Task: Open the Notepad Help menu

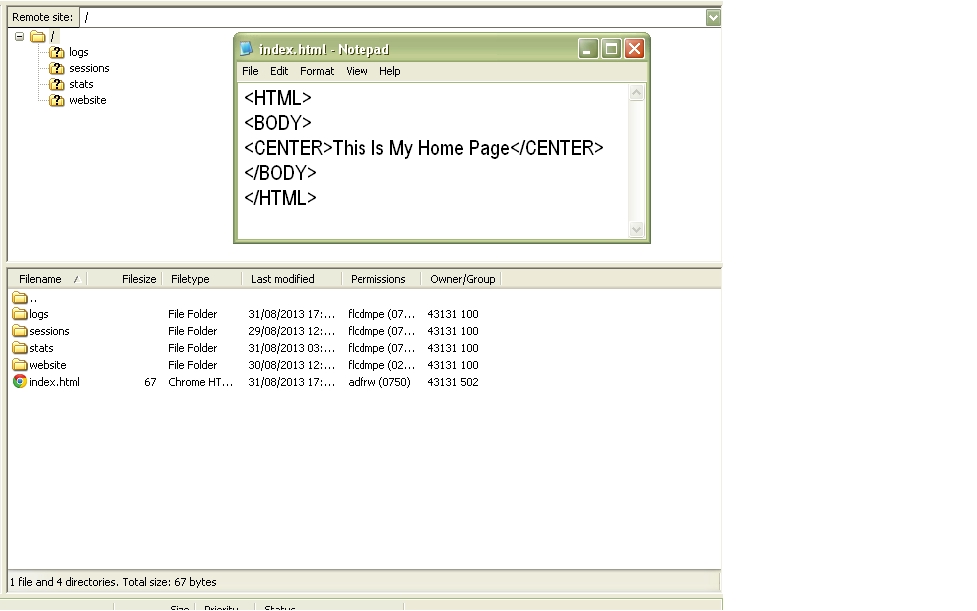Action: (389, 71)
